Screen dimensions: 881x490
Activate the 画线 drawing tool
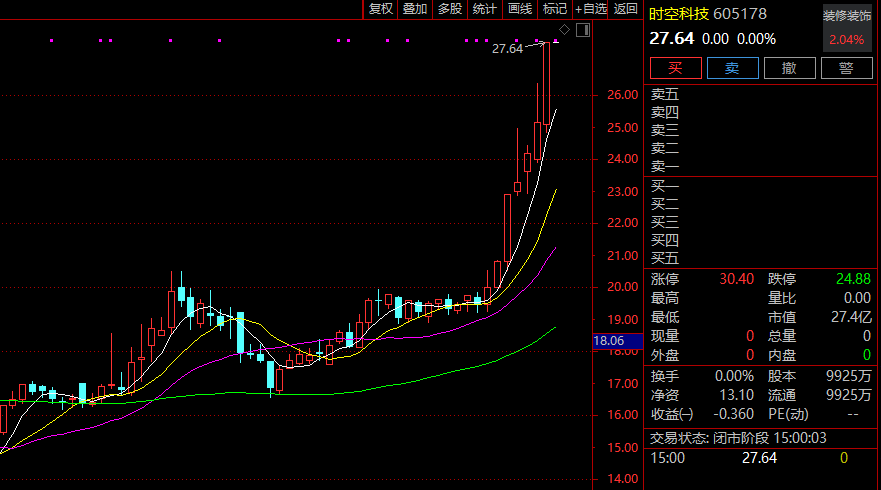519,9
